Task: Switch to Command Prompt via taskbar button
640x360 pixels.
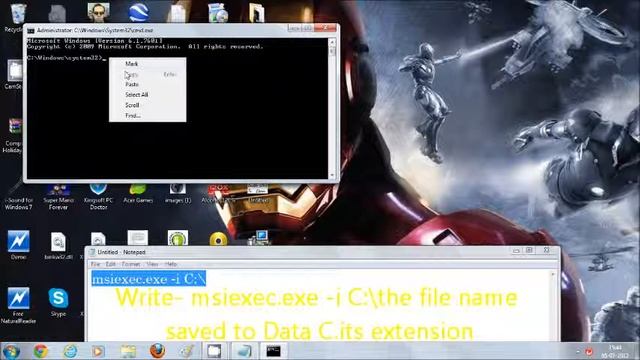Action: pyautogui.click(x=273, y=351)
